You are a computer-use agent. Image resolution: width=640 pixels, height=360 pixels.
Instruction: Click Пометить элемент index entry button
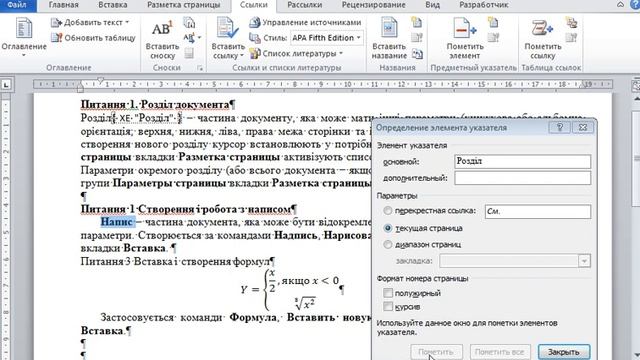[465, 39]
